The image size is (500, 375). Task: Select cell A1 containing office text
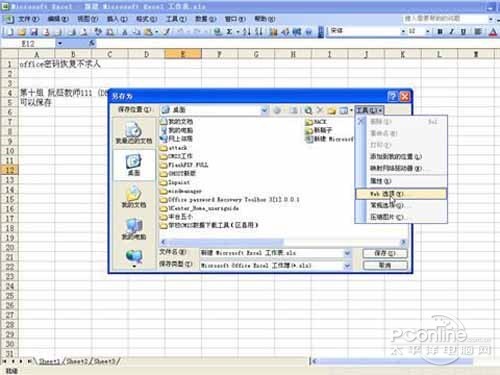tap(37, 64)
